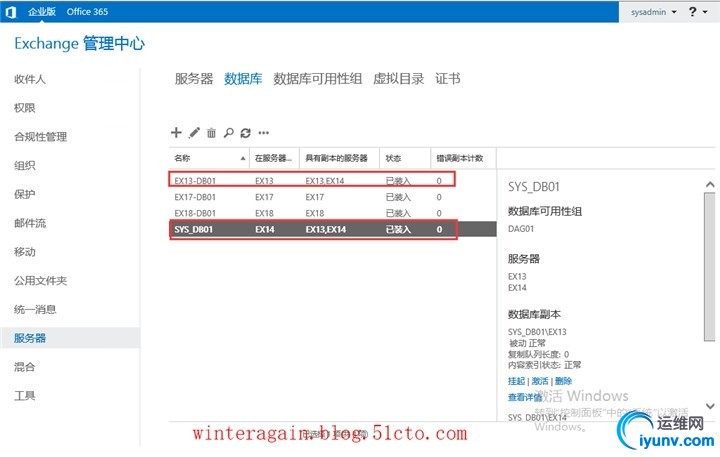The image size is (720, 457).
Task: Open 公用文件夹 section
Action: click(x=40, y=281)
